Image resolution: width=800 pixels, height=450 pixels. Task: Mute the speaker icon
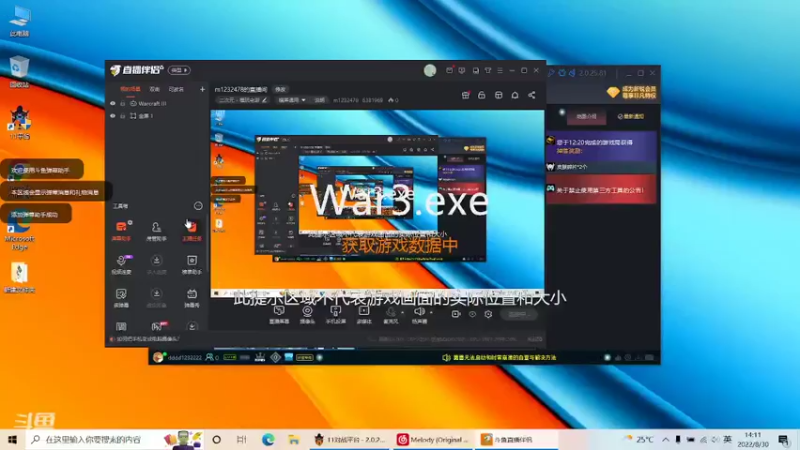419,312
